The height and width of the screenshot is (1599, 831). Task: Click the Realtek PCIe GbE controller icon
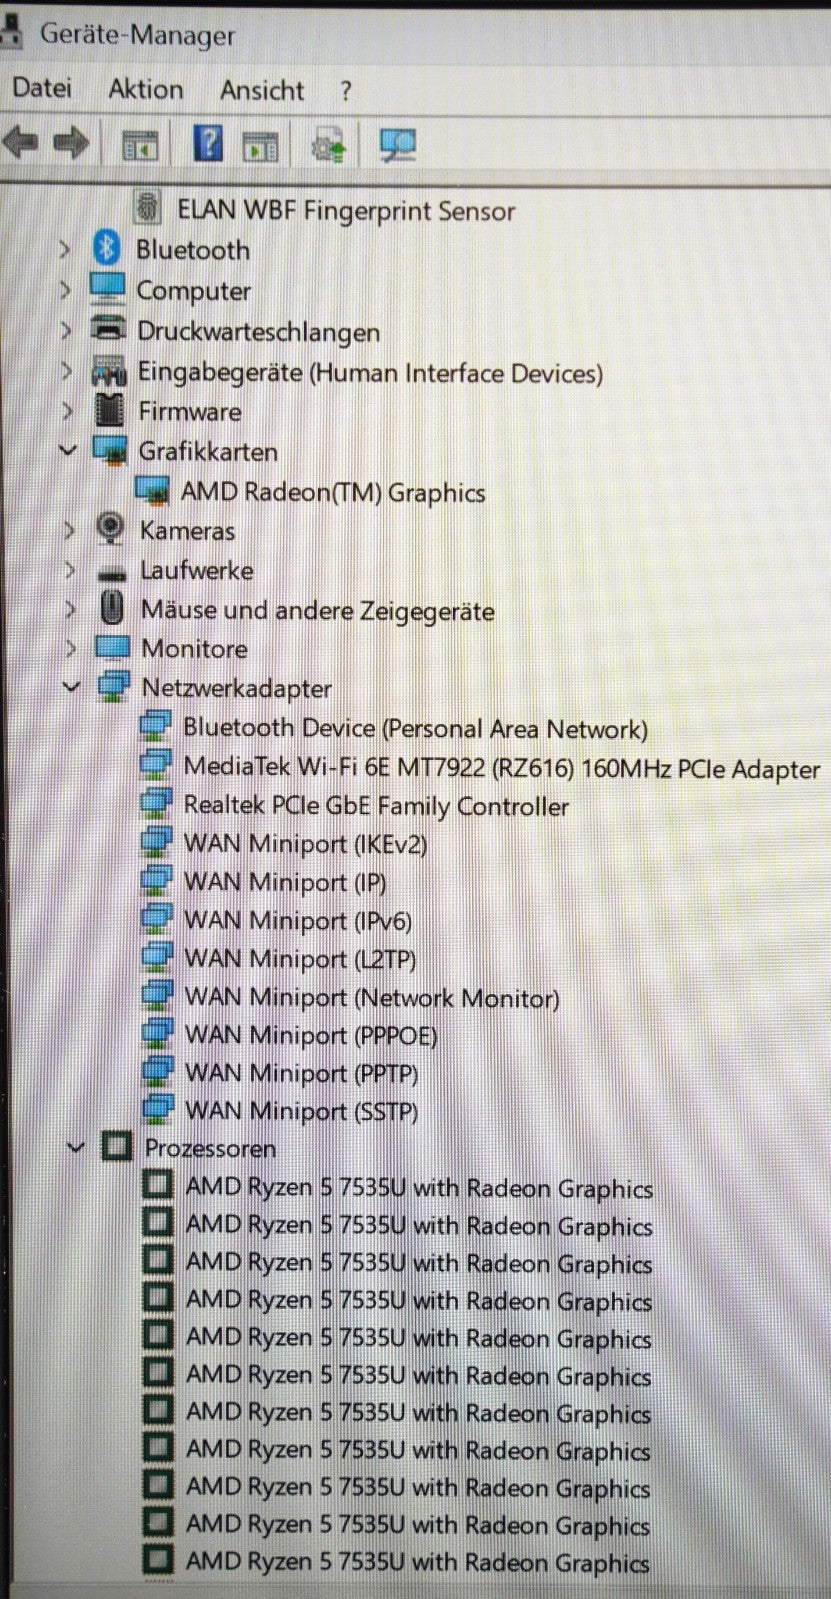(157, 803)
